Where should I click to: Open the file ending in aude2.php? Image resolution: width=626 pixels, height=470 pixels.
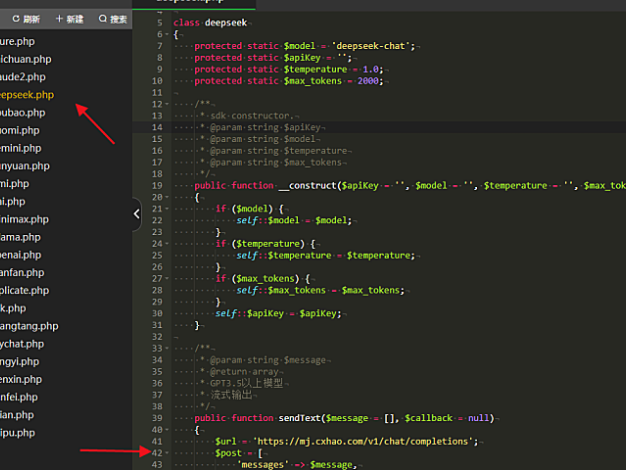pos(23,76)
